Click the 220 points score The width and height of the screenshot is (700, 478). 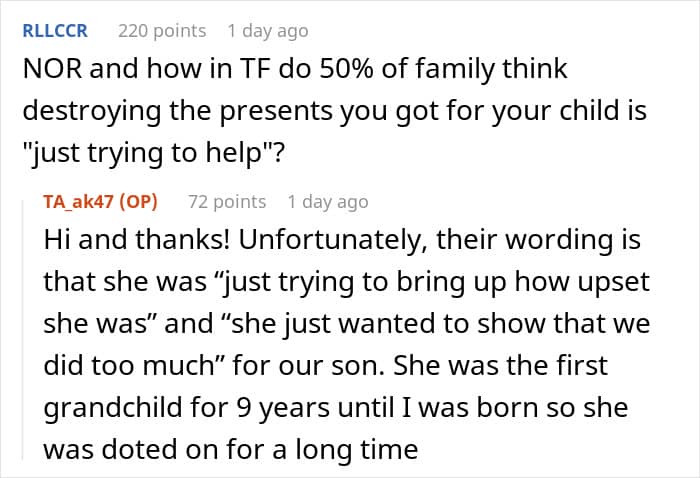162,31
